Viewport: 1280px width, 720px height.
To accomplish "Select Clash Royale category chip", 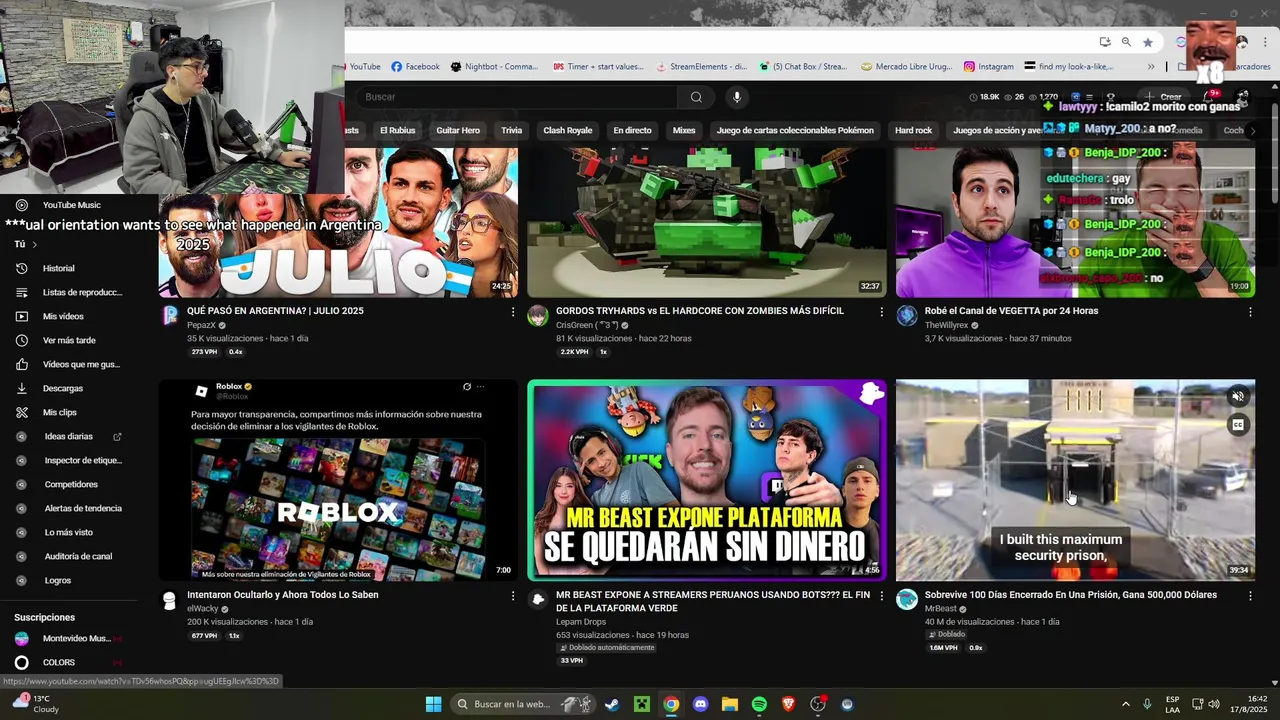I will pyautogui.click(x=568, y=131).
